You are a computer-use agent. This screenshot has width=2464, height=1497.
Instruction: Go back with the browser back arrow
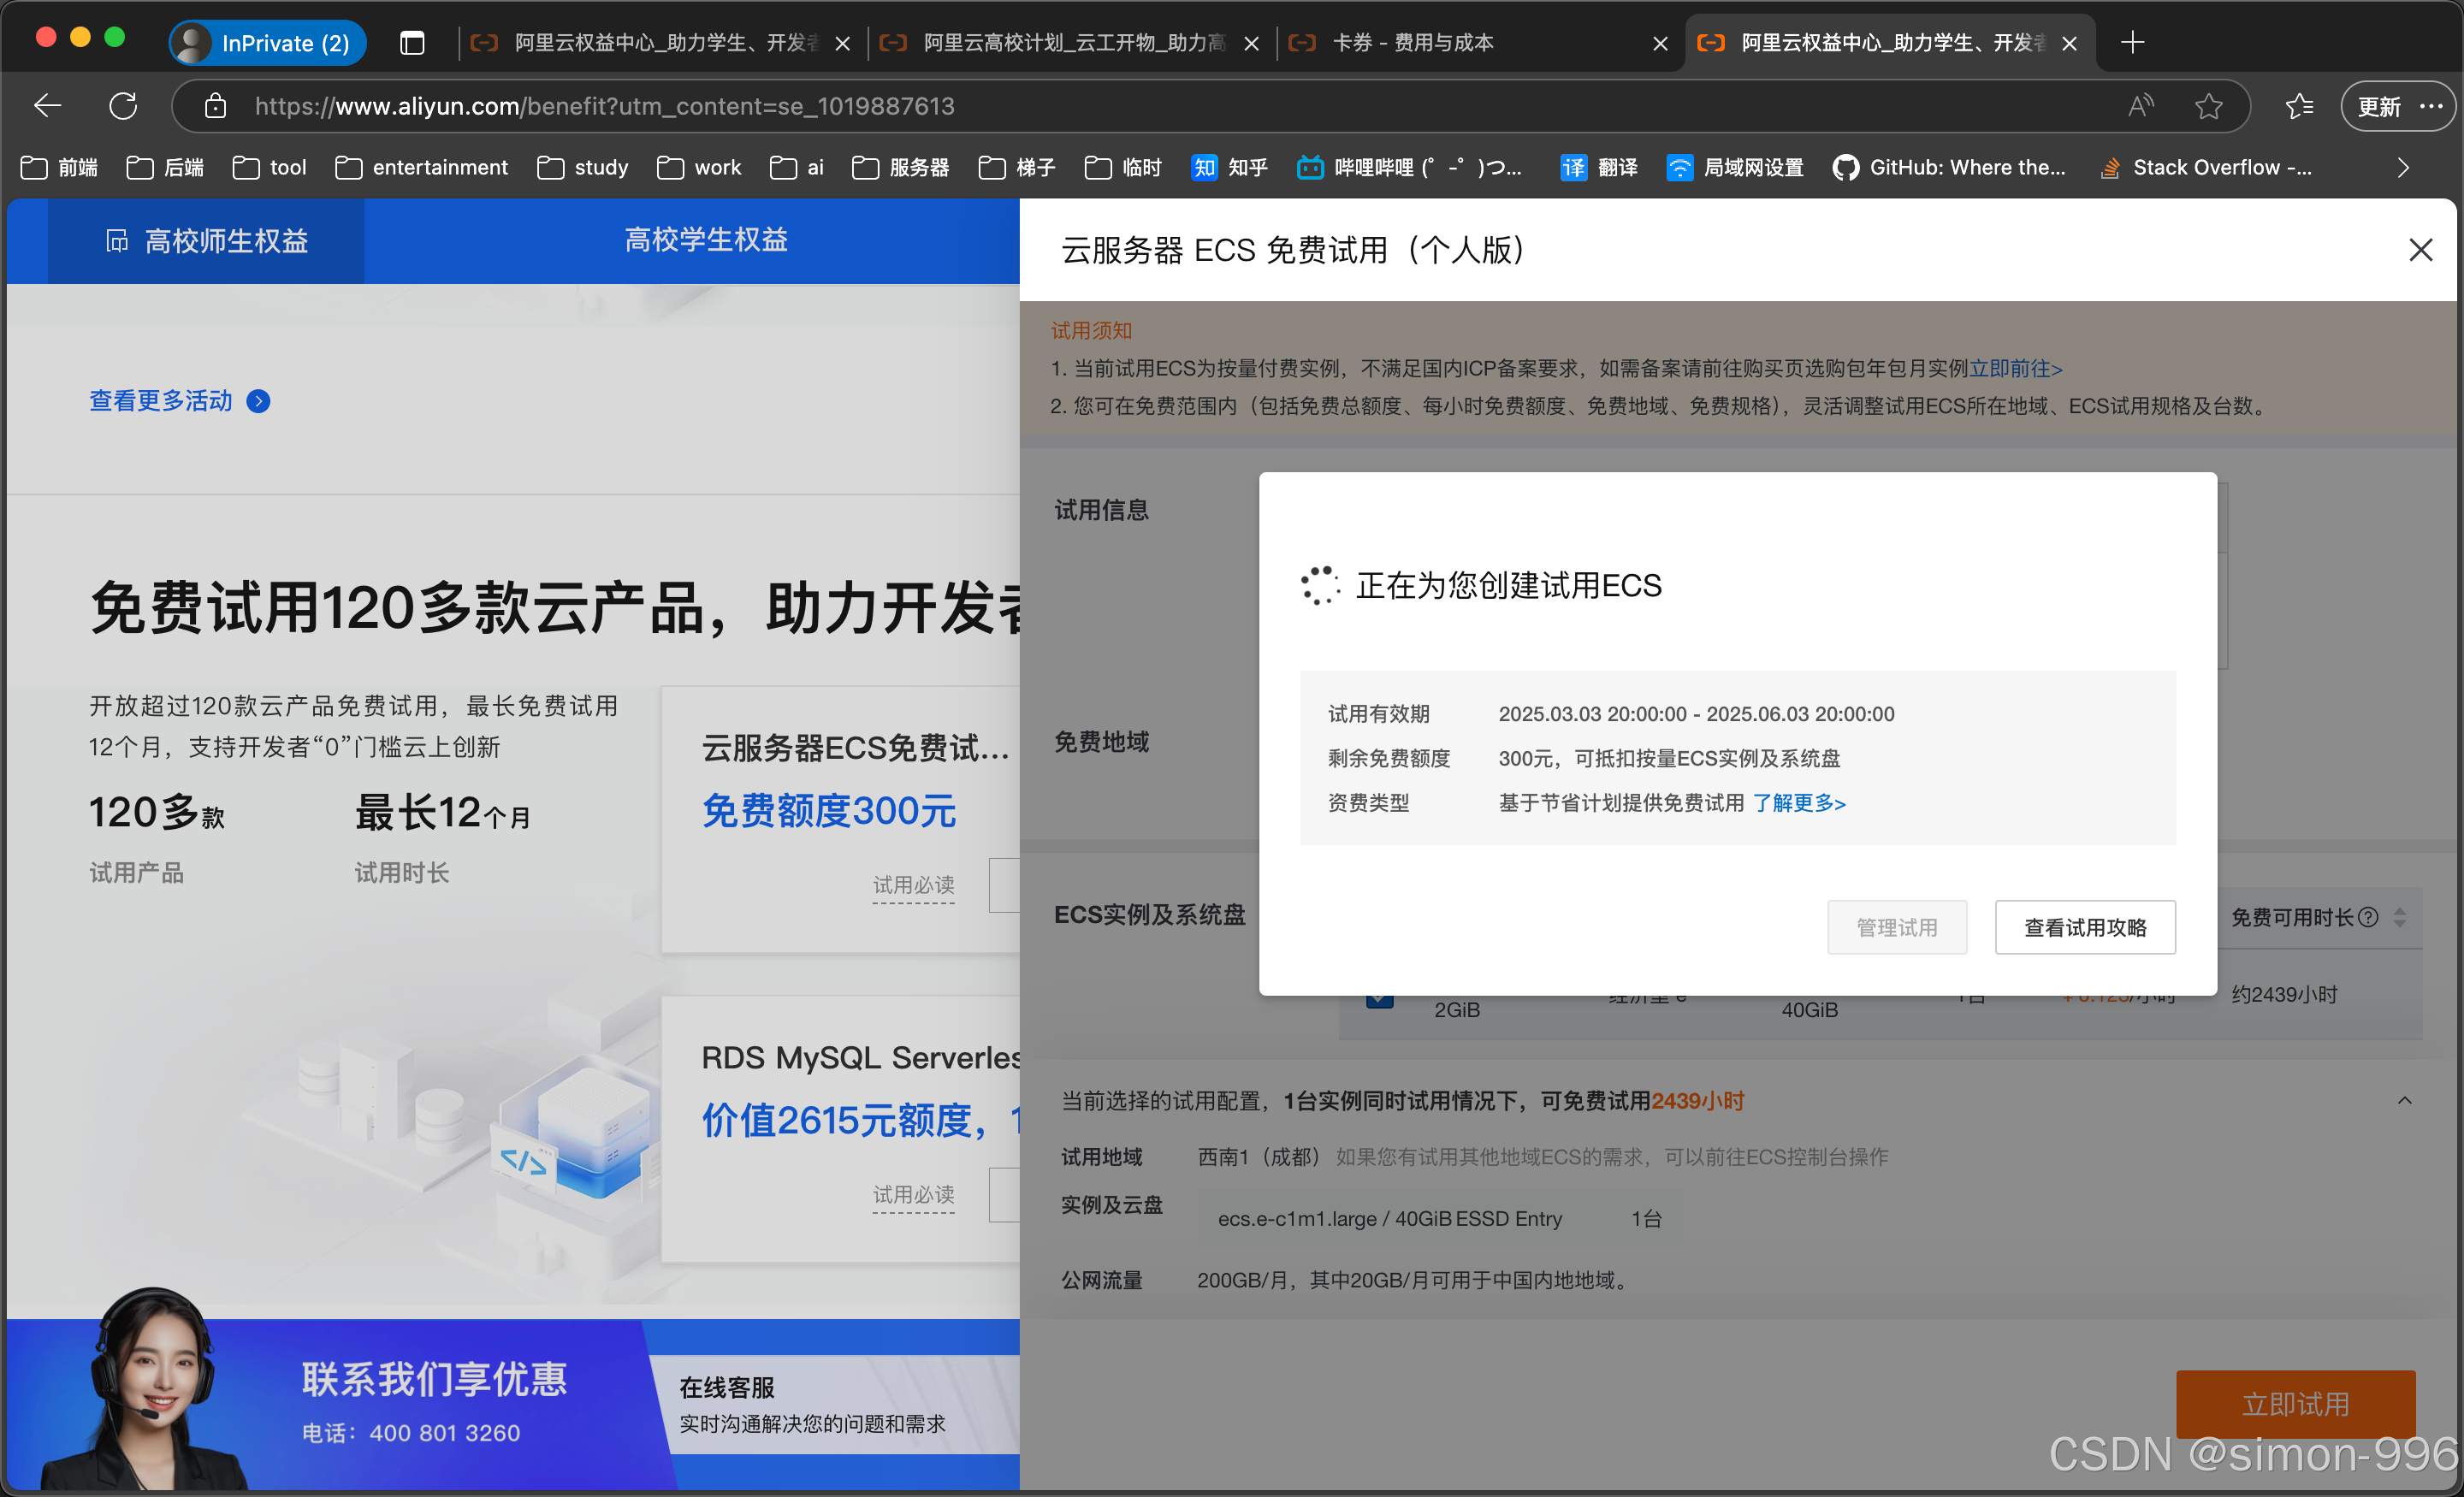point(47,106)
